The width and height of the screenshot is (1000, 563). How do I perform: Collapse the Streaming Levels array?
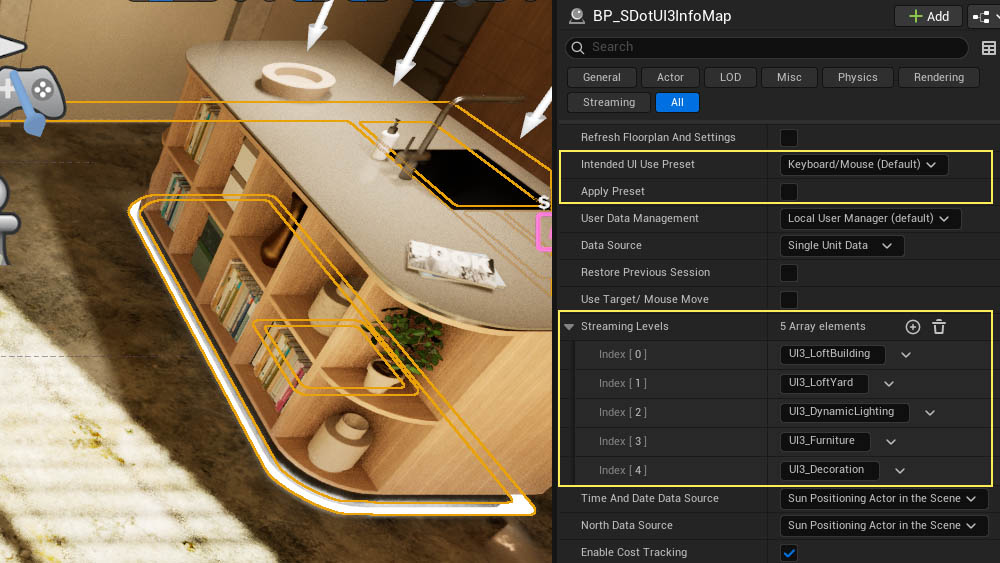pos(569,326)
